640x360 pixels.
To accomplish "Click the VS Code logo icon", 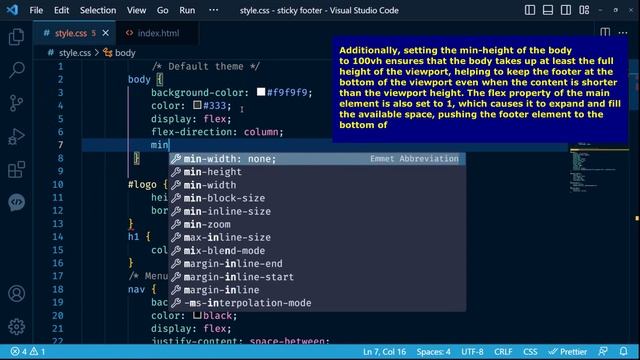I will pos(12,10).
